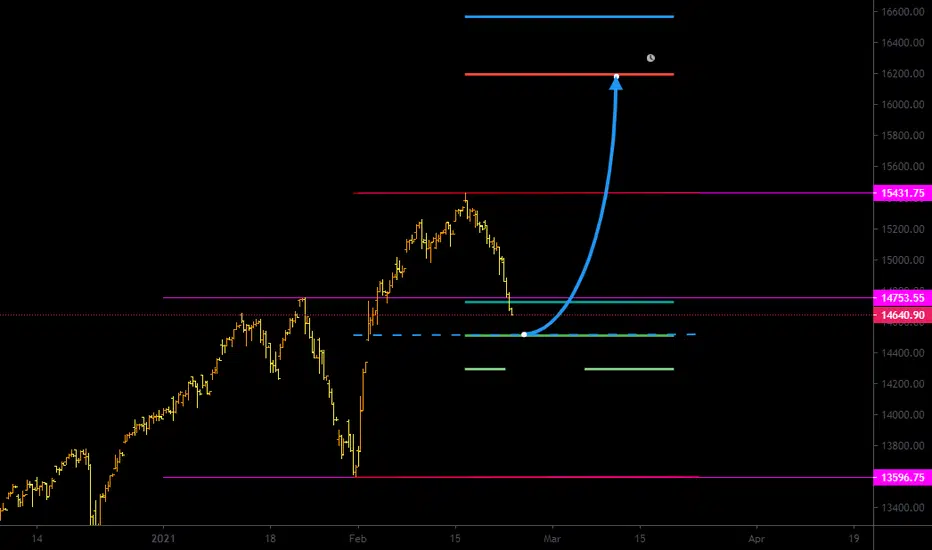932x550 pixels.
Task: Click the 14753.55 magenta price label
Action: click(x=902, y=298)
